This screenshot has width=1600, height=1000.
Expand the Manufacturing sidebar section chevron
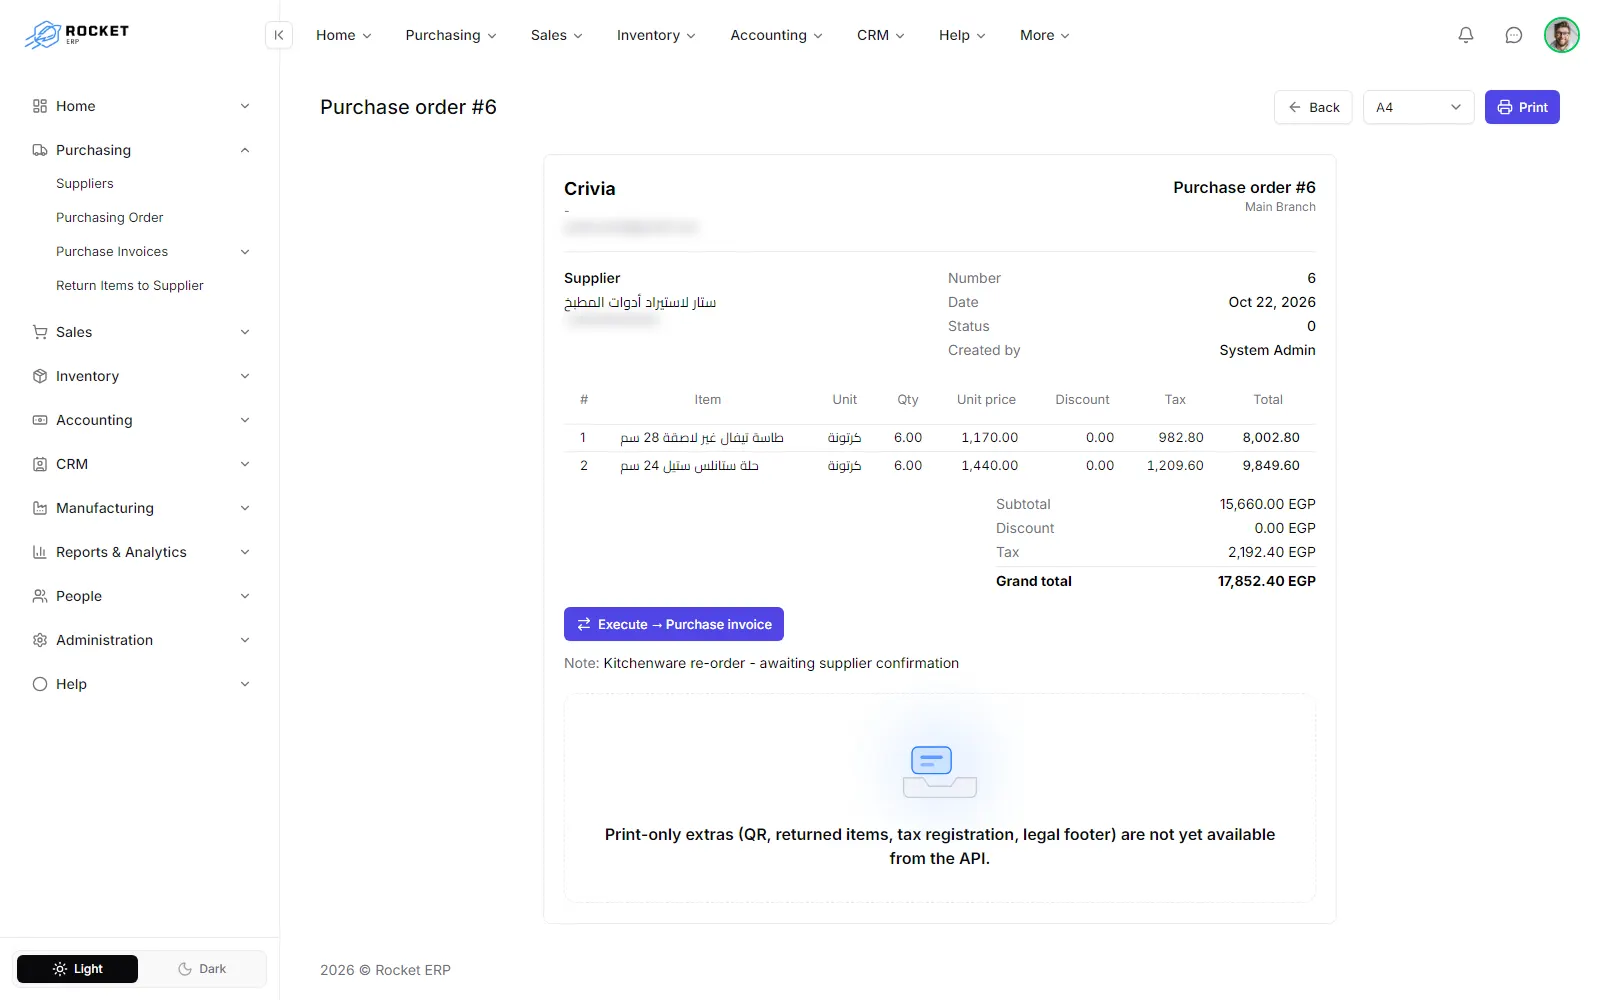245,508
